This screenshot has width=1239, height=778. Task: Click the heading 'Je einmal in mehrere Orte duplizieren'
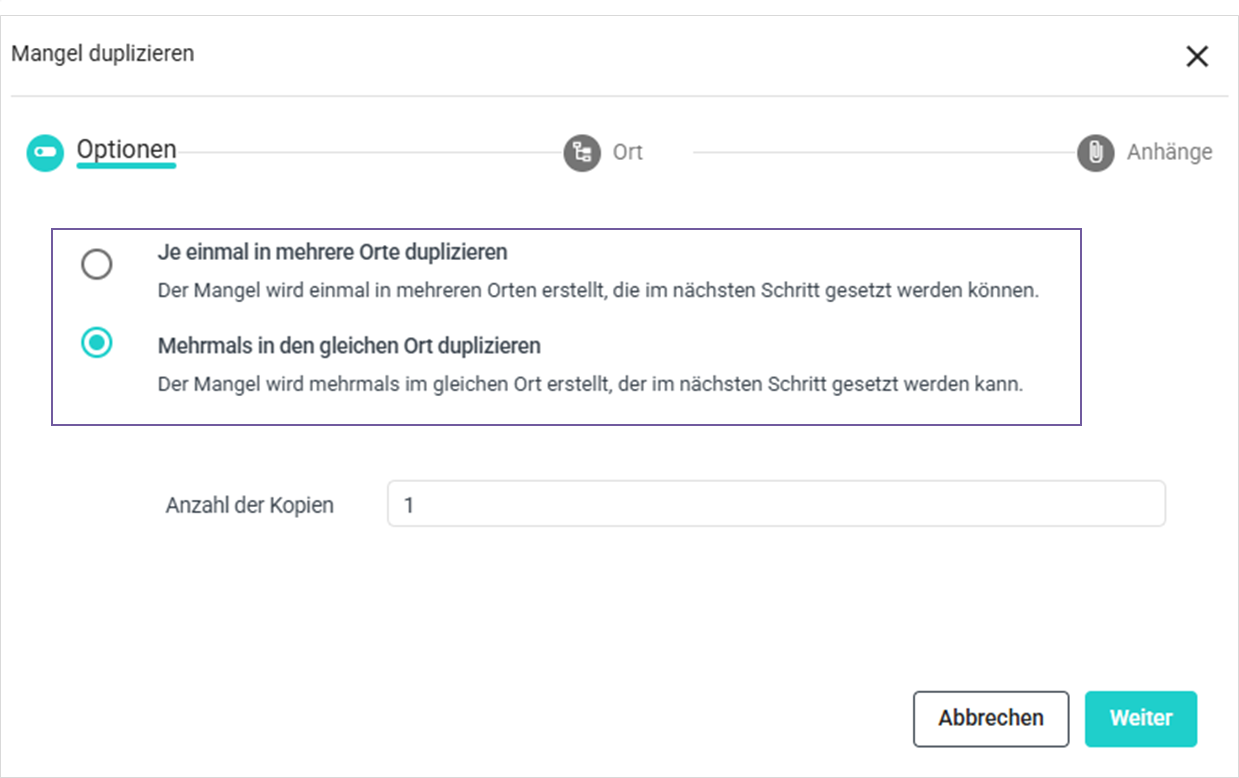(332, 252)
